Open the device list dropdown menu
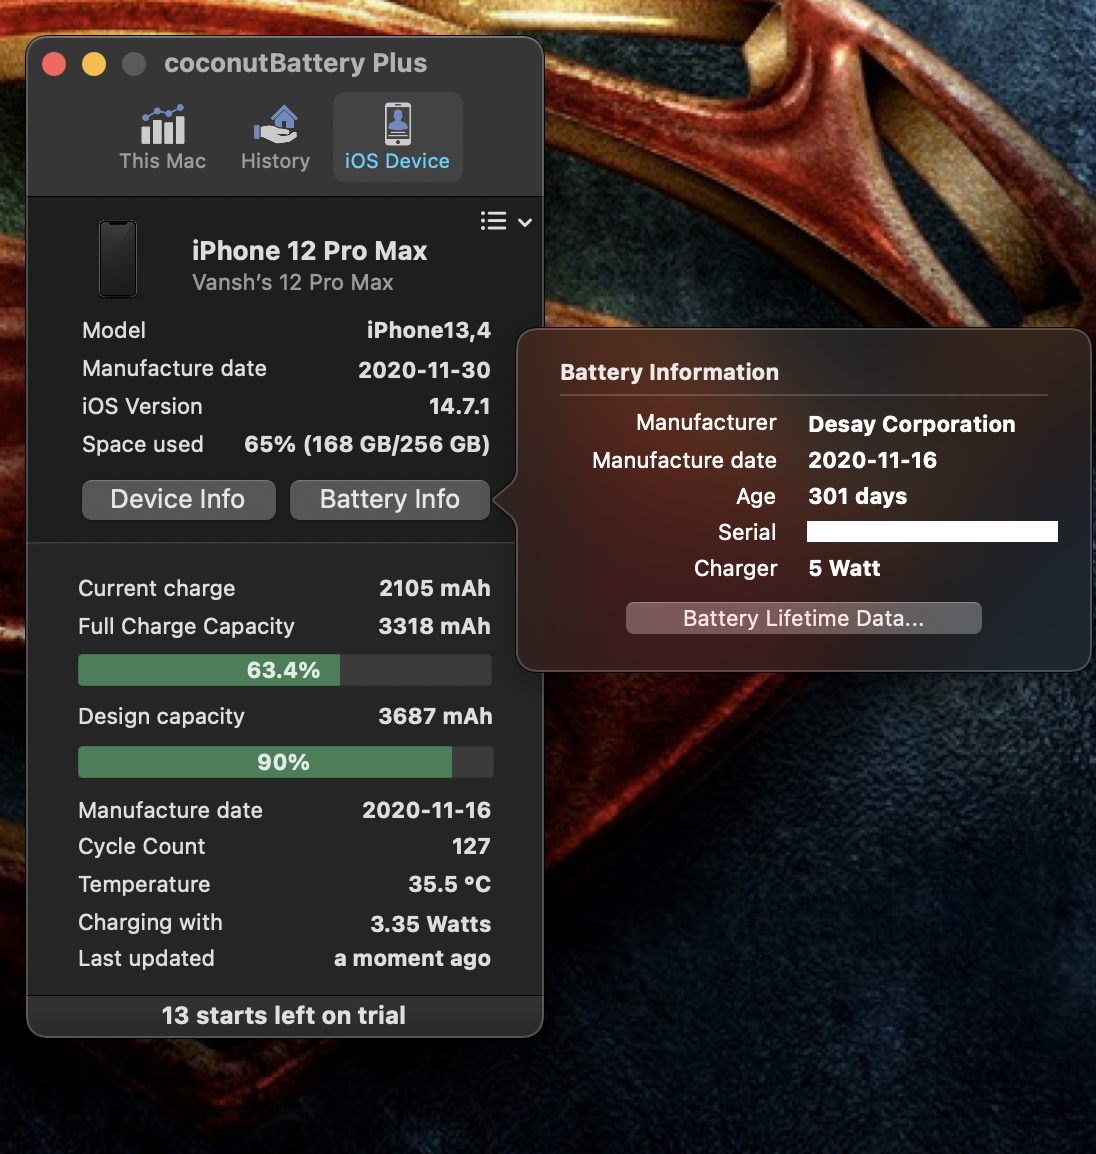The width and height of the screenshot is (1096, 1154). [x=506, y=221]
